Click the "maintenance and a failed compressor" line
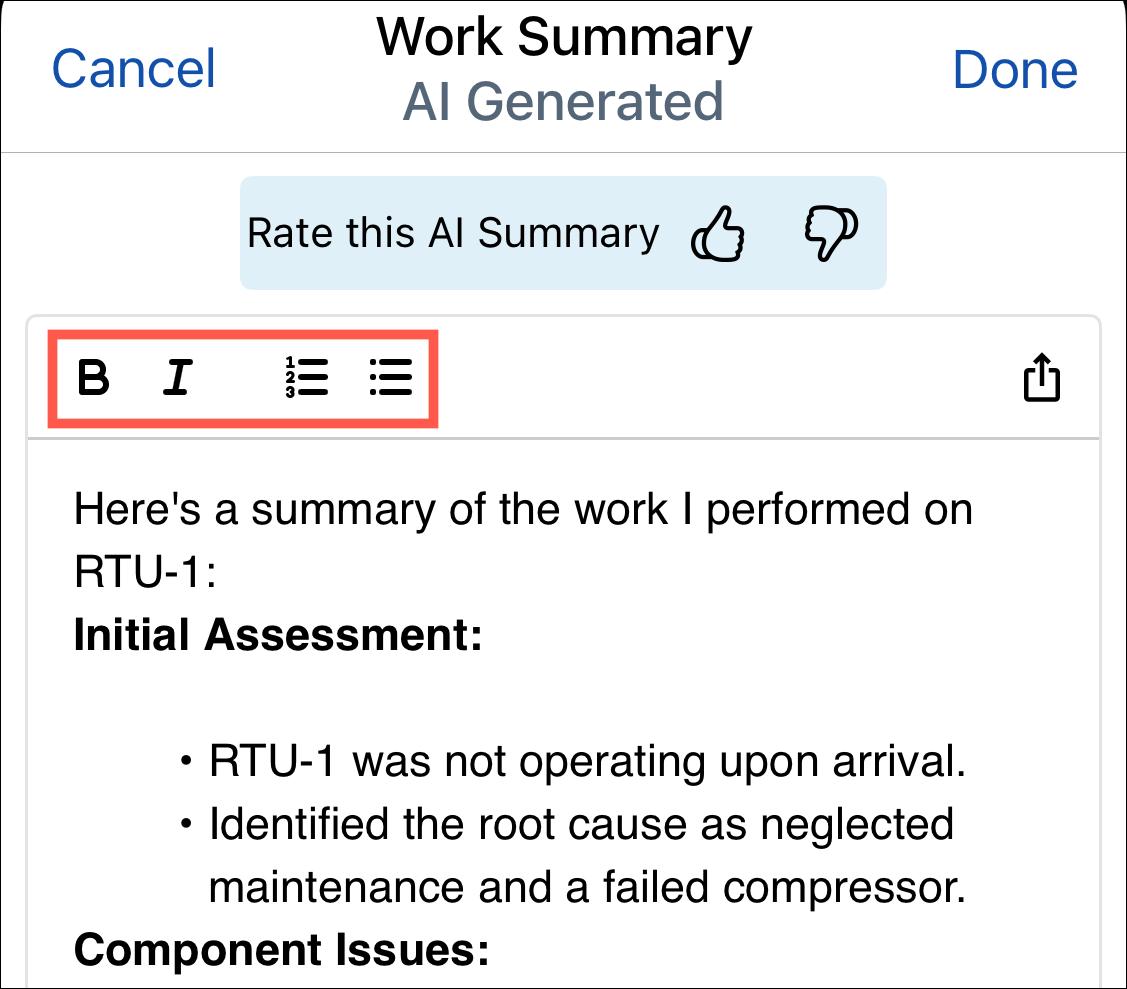1127x989 pixels. [x=587, y=888]
